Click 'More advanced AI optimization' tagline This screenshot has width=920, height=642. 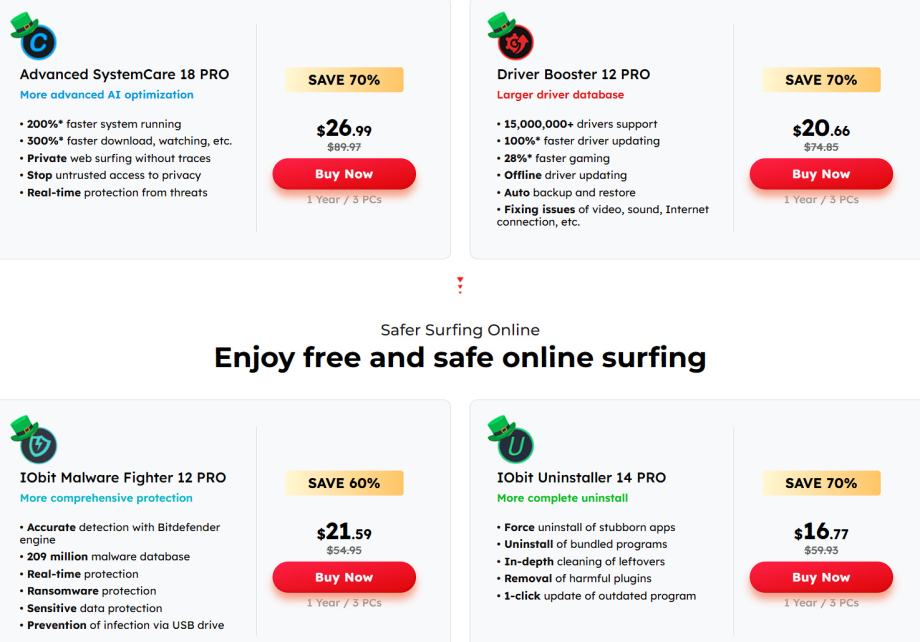pyautogui.click(x=107, y=95)
